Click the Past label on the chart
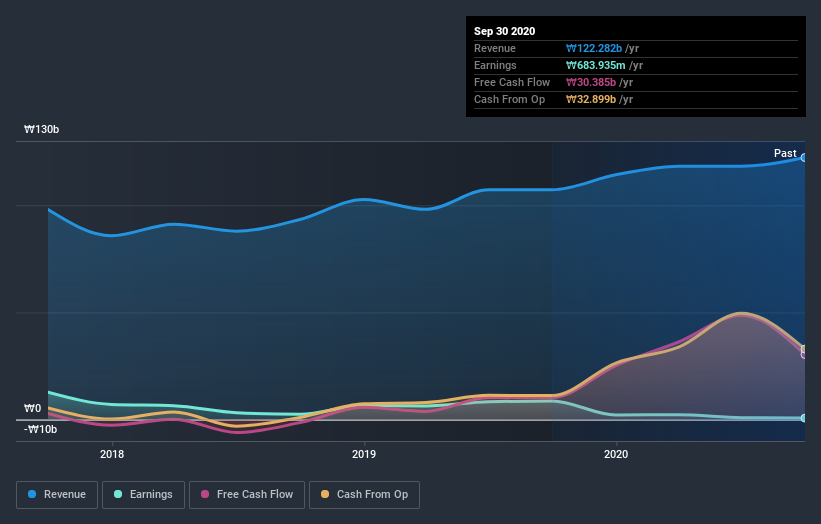821x524 pixels. click(x=785, y=153)
